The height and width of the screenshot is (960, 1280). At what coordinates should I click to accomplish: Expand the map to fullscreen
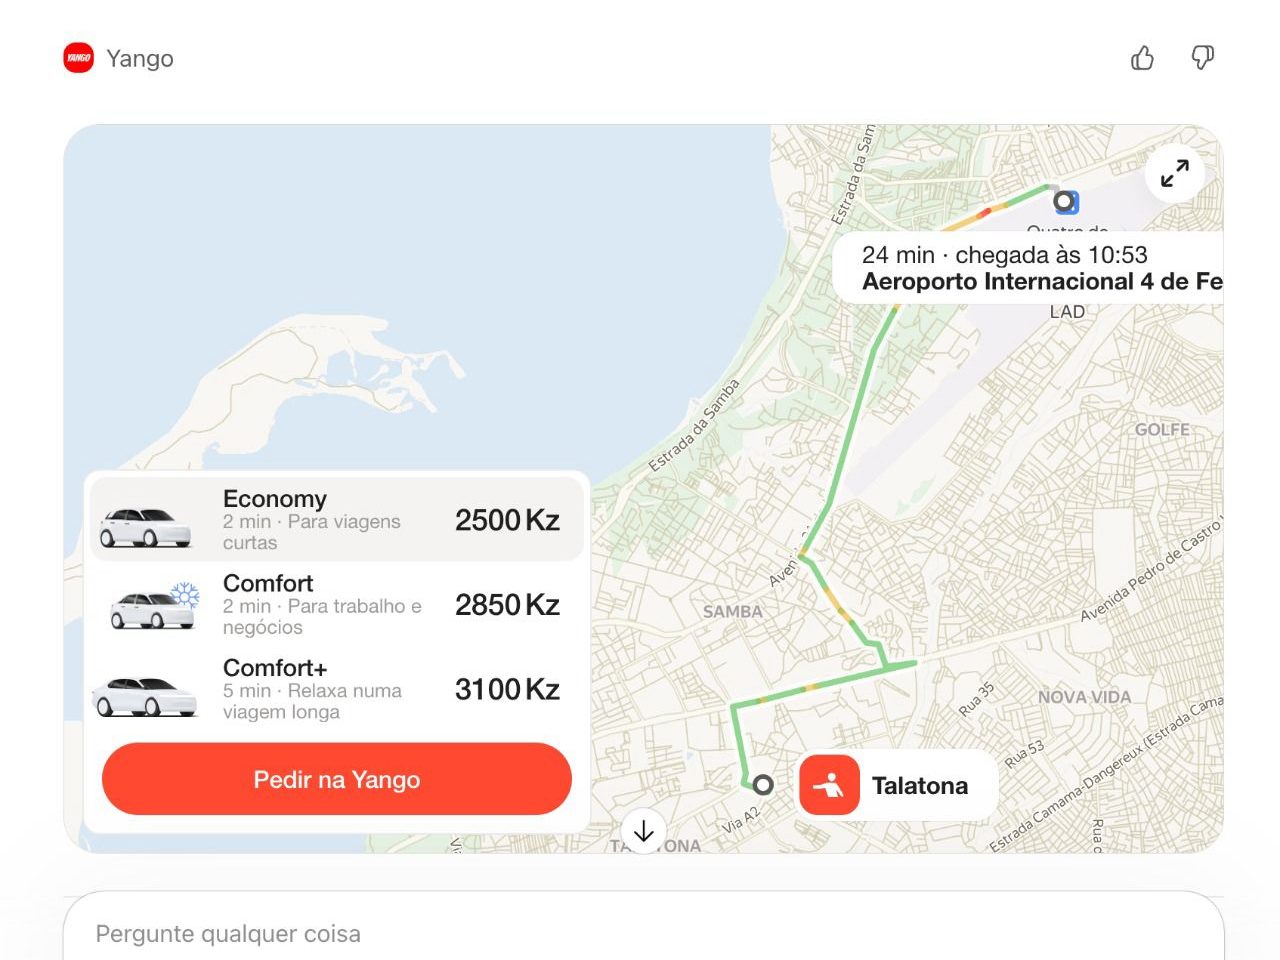1174,173
